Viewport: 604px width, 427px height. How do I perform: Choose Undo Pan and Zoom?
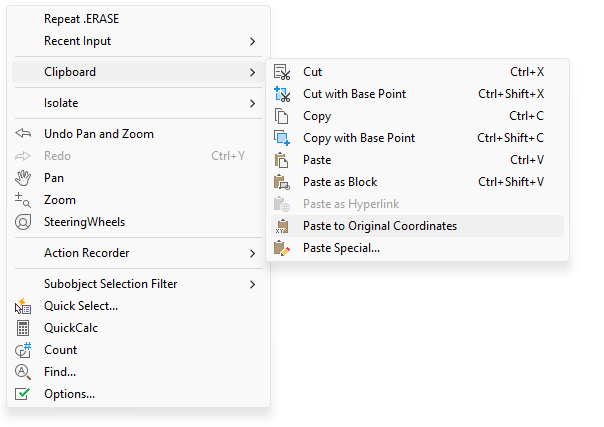(x=99, y=134)
